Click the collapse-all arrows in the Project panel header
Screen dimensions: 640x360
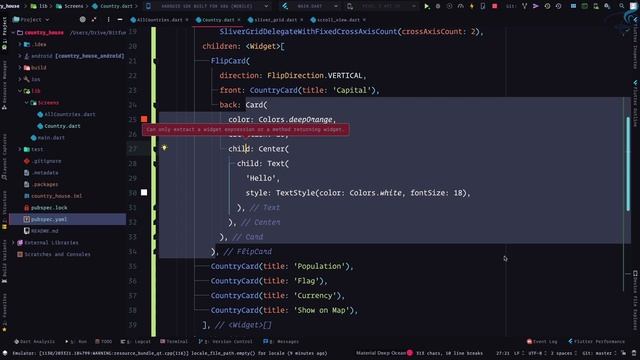94,19
